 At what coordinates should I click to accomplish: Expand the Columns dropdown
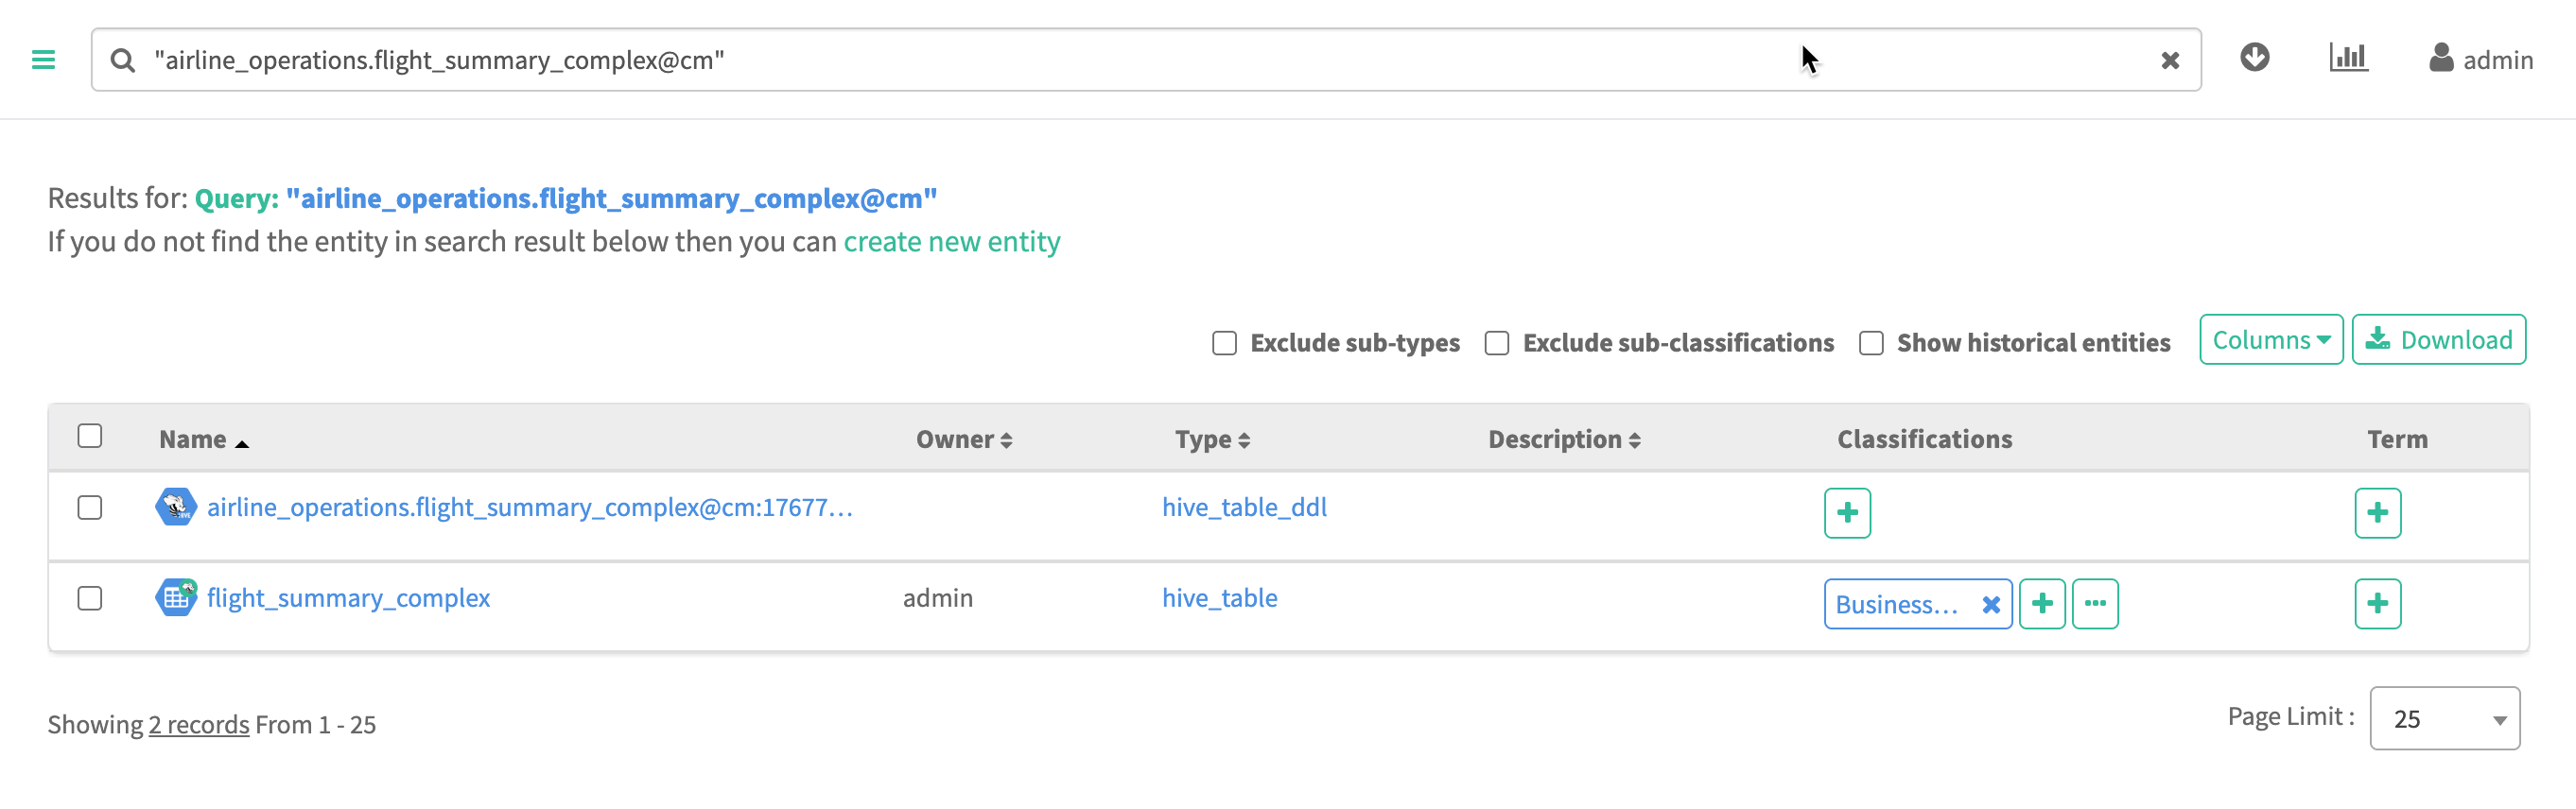click(x=2270, y=340)
